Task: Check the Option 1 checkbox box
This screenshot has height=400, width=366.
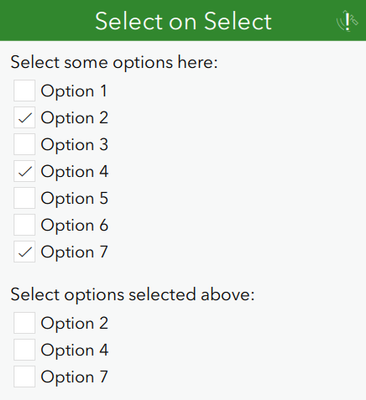Action: click(x=24, y=90)
